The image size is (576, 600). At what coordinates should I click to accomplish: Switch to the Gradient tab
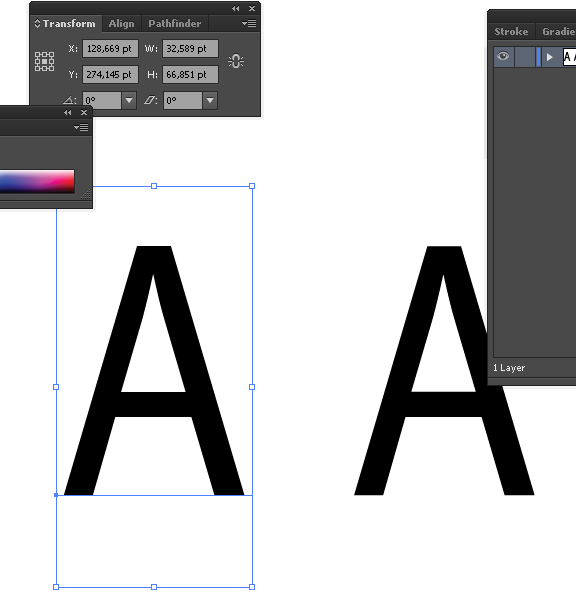click(557, 31)
